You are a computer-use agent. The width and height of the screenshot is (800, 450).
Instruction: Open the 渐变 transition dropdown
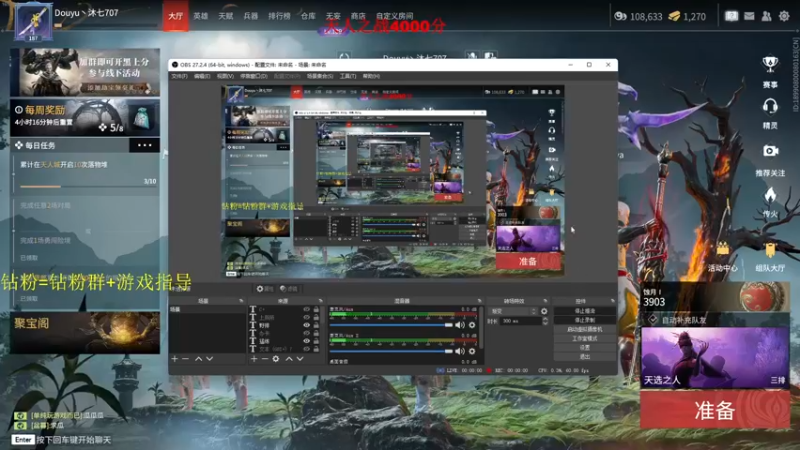click(x=513, y=311)
